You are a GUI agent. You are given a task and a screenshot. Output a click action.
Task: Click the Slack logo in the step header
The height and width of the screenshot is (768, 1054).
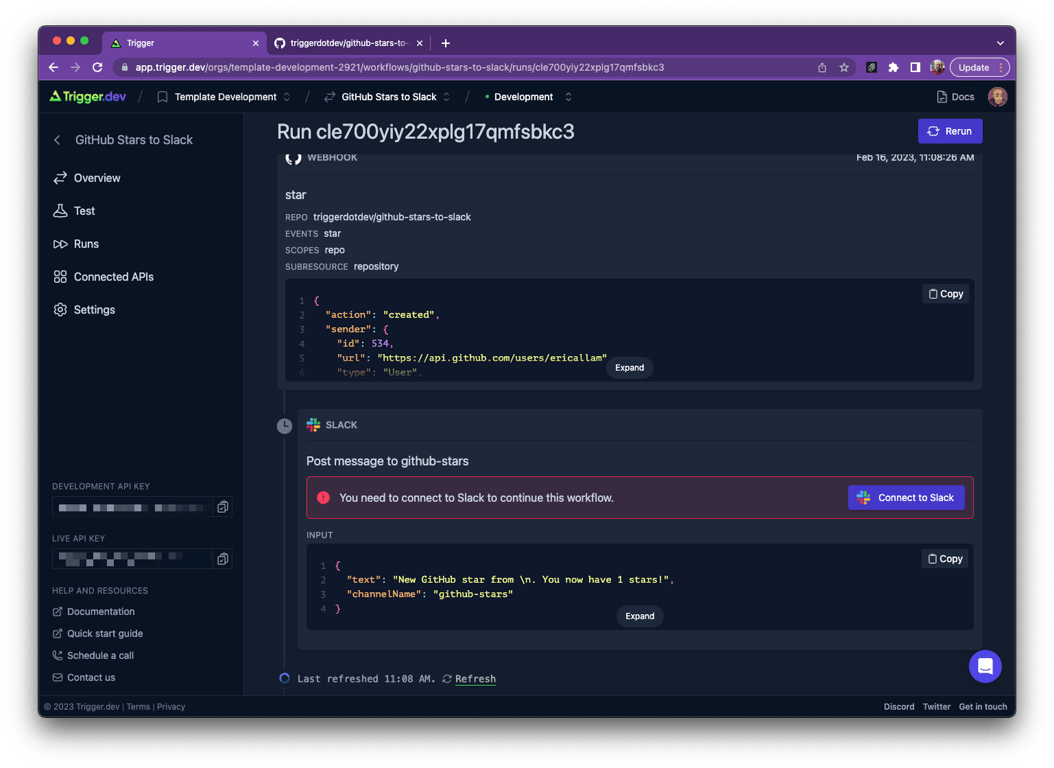[x=313, y=425]
